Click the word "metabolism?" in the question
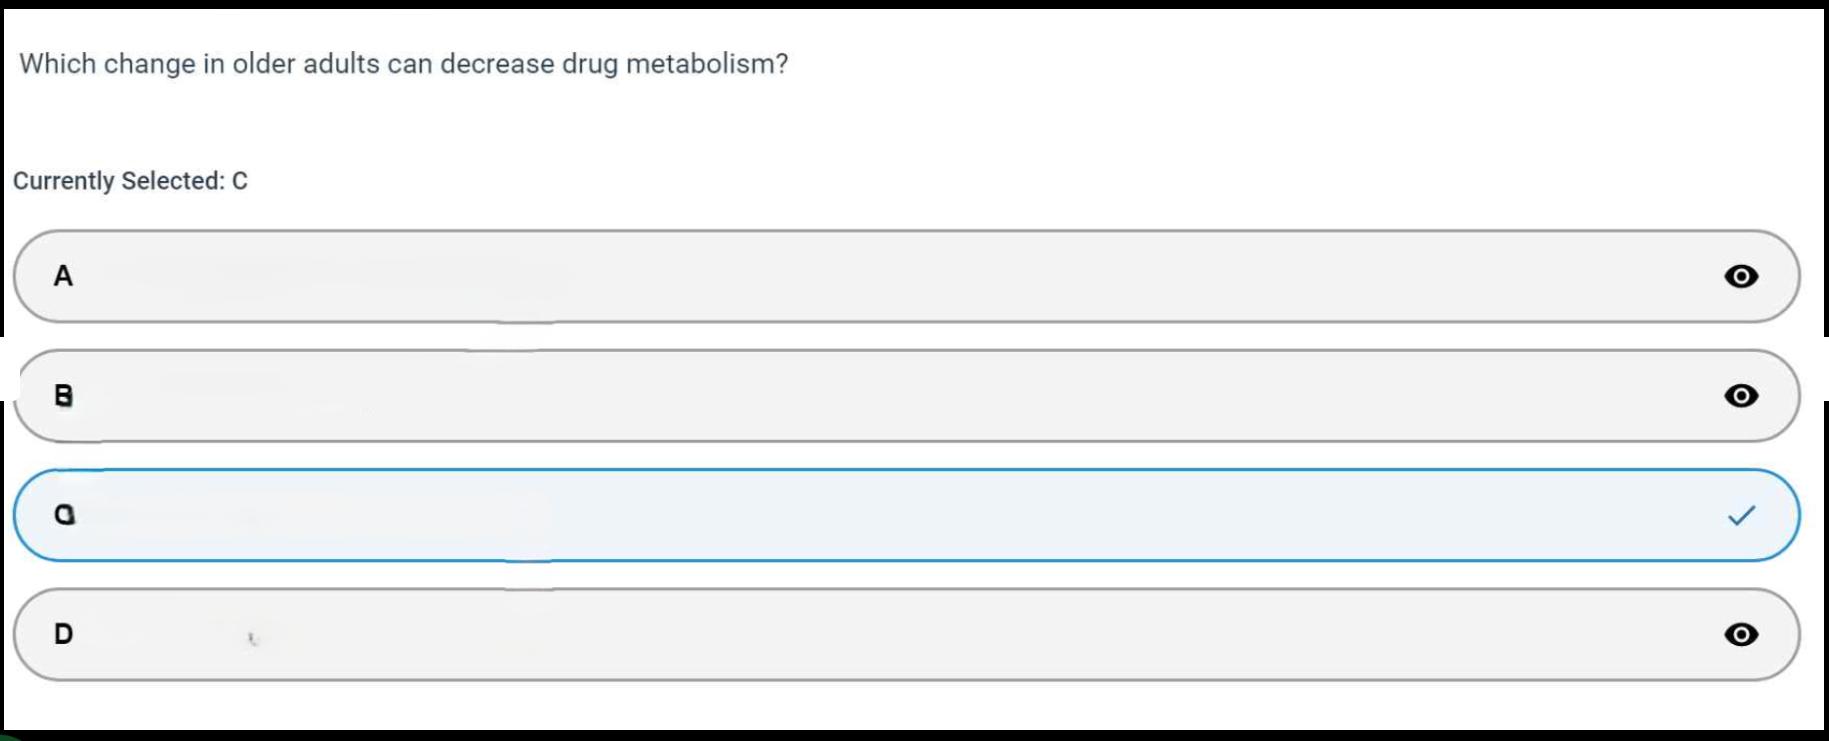The width and height of the screenshot is (1829, 741). 706,64
